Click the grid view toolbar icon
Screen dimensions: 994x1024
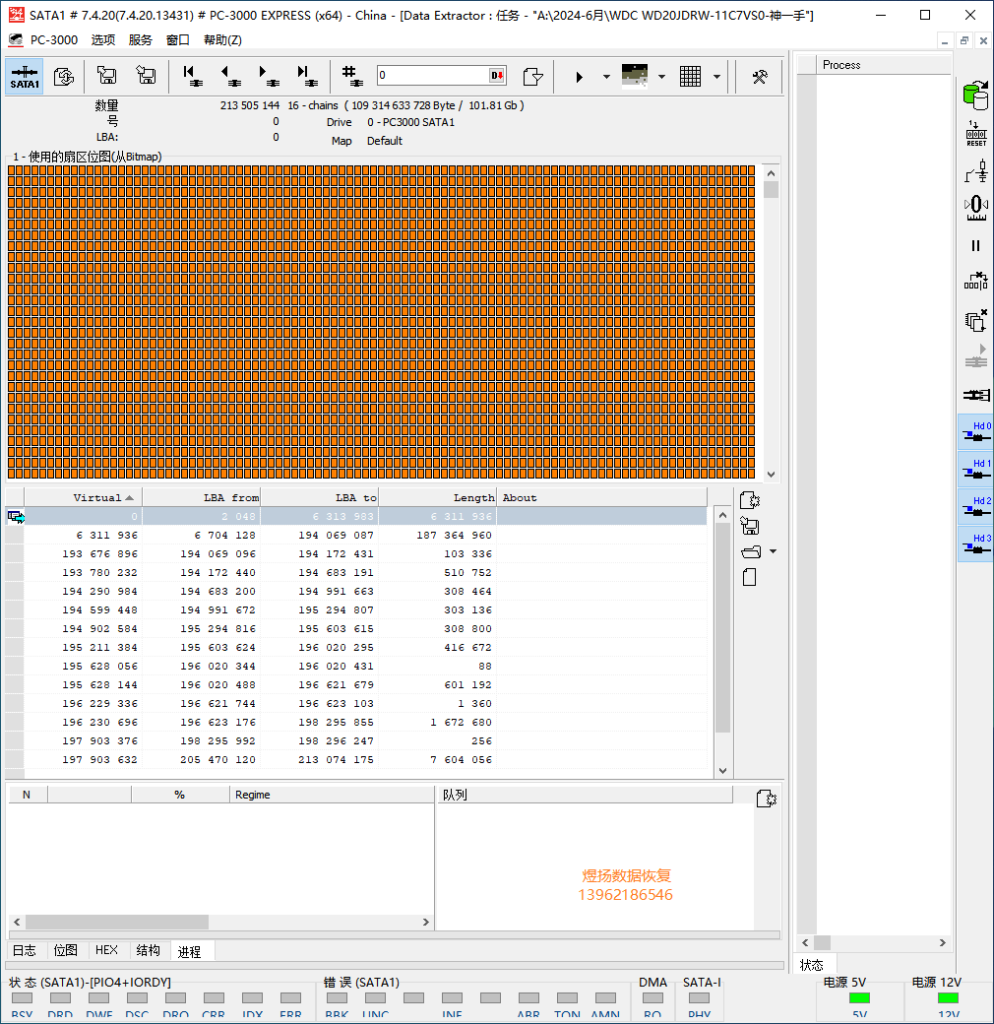pos(690,76)
